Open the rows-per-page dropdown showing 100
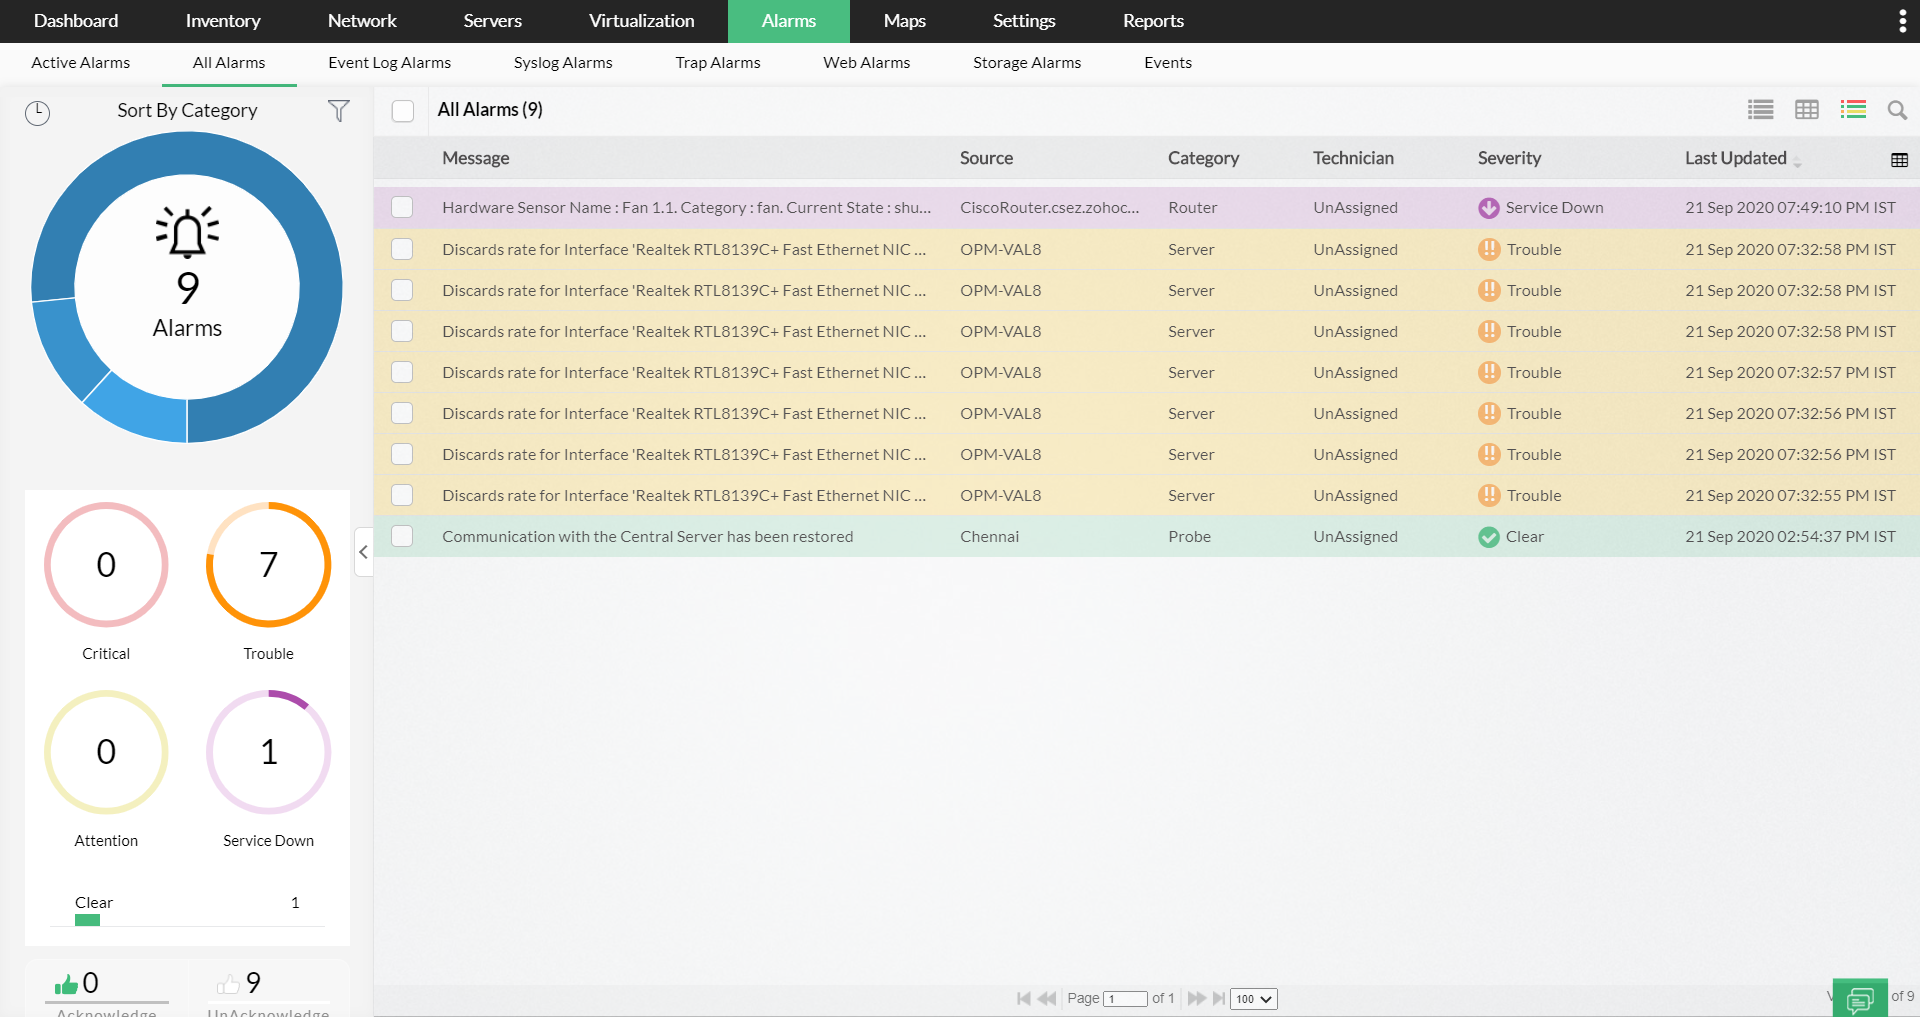Image resolution: width=1920 pixels, height=1017 pixels. point(1254,999)
